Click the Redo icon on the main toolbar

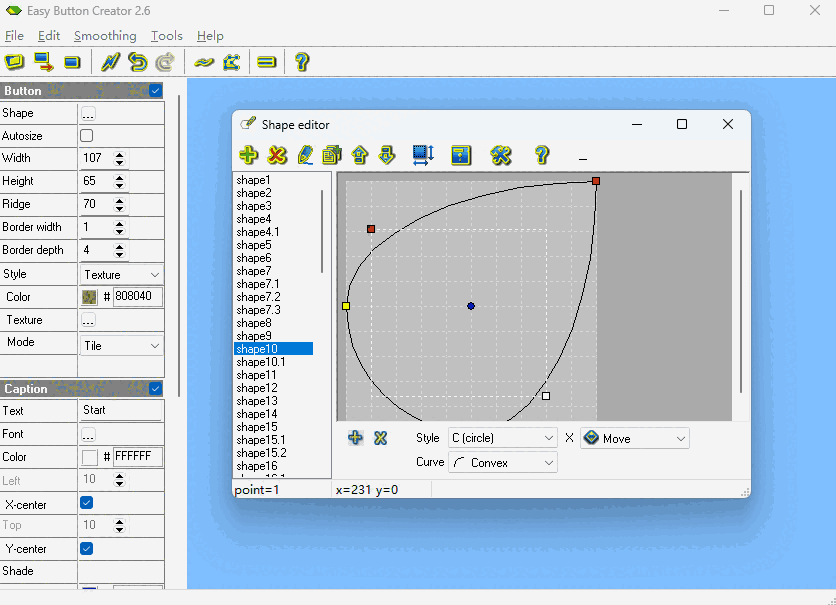166,62
